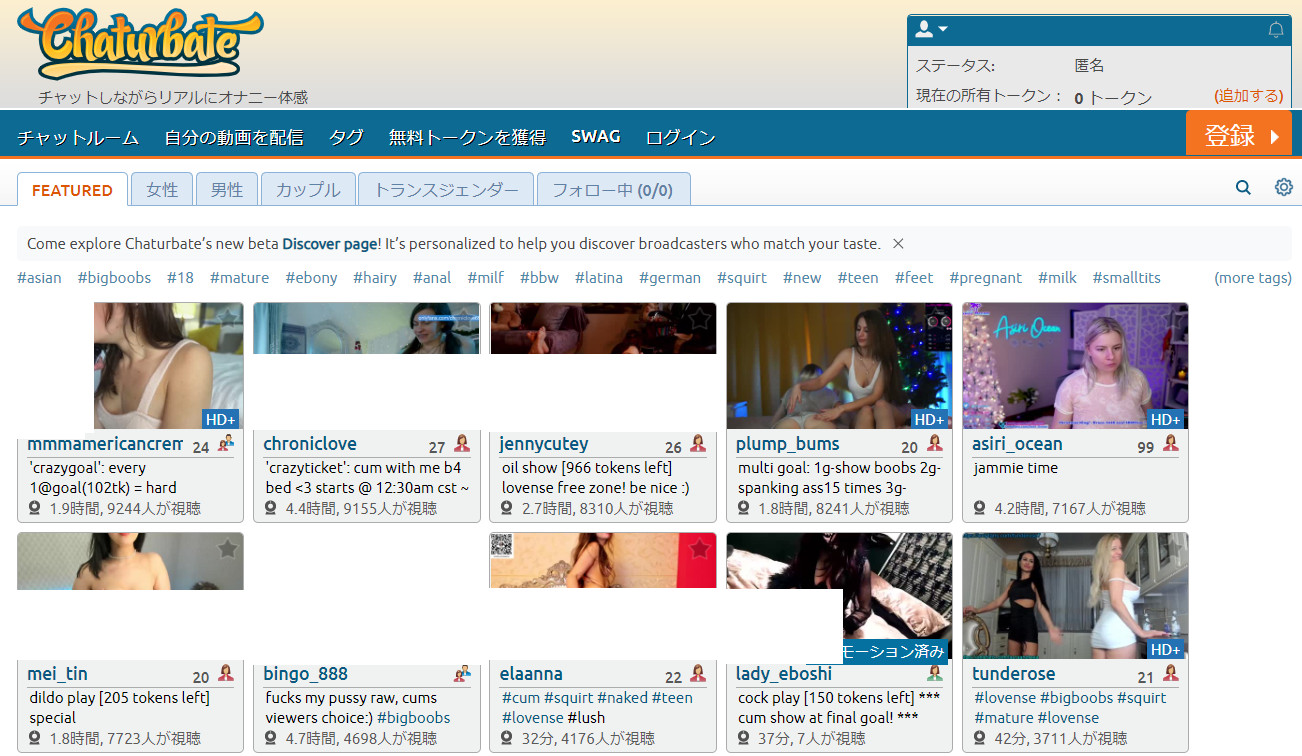
Task: Click the 追加する tokens link
Action: click(x=1248, y=96)
